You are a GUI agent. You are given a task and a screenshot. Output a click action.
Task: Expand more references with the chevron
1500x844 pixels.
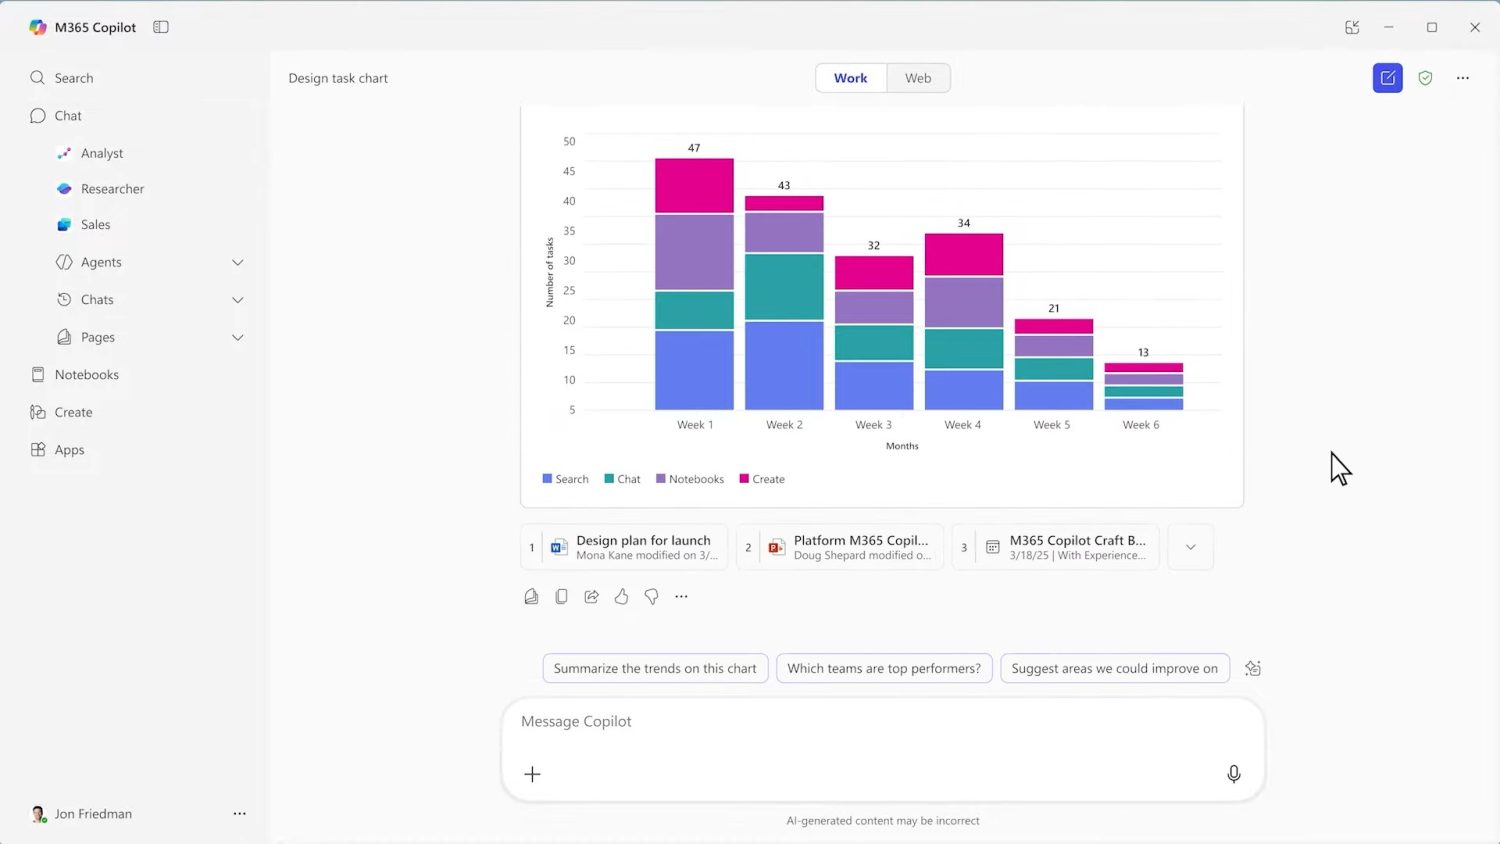(1190, 547)
